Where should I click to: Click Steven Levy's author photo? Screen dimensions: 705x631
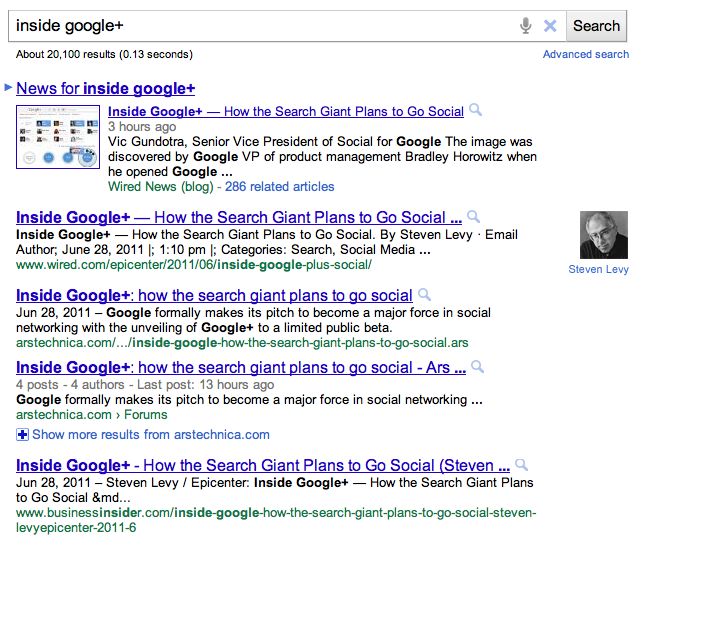pyautogui.click(x=604, y=235)
